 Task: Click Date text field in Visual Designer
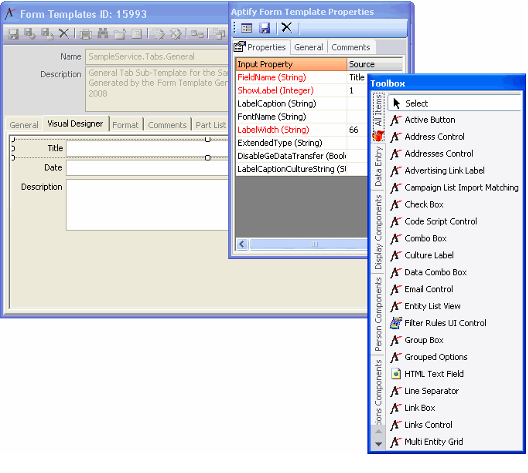147,168
